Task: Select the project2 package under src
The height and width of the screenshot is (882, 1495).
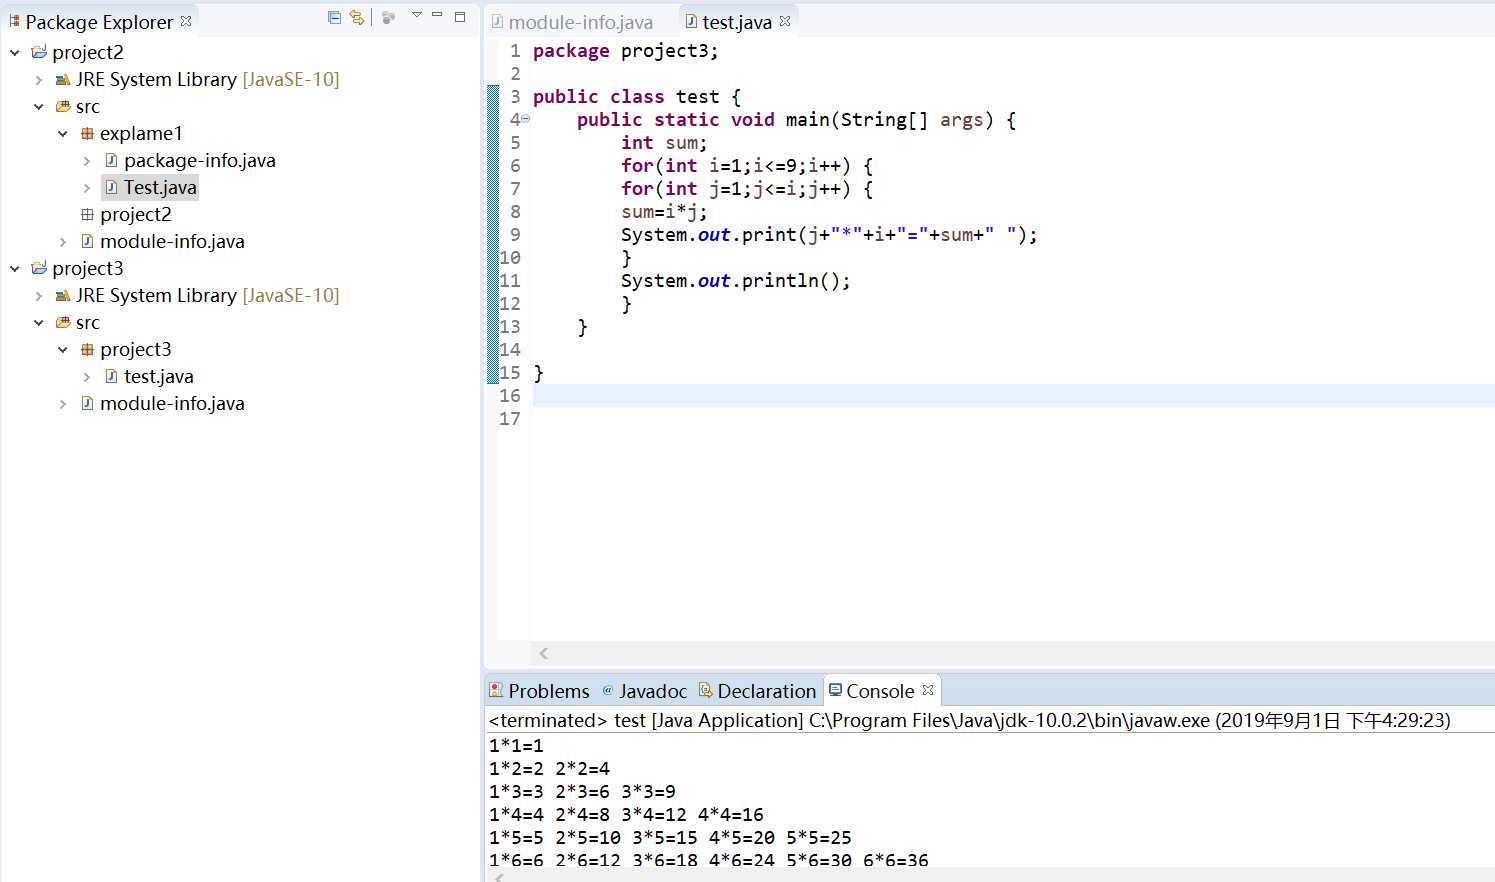Action: point(136,214)
